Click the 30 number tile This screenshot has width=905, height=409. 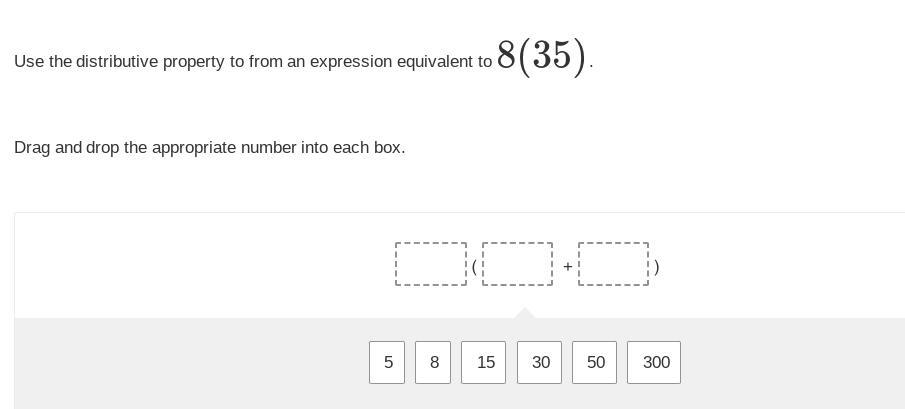(540, 362)
